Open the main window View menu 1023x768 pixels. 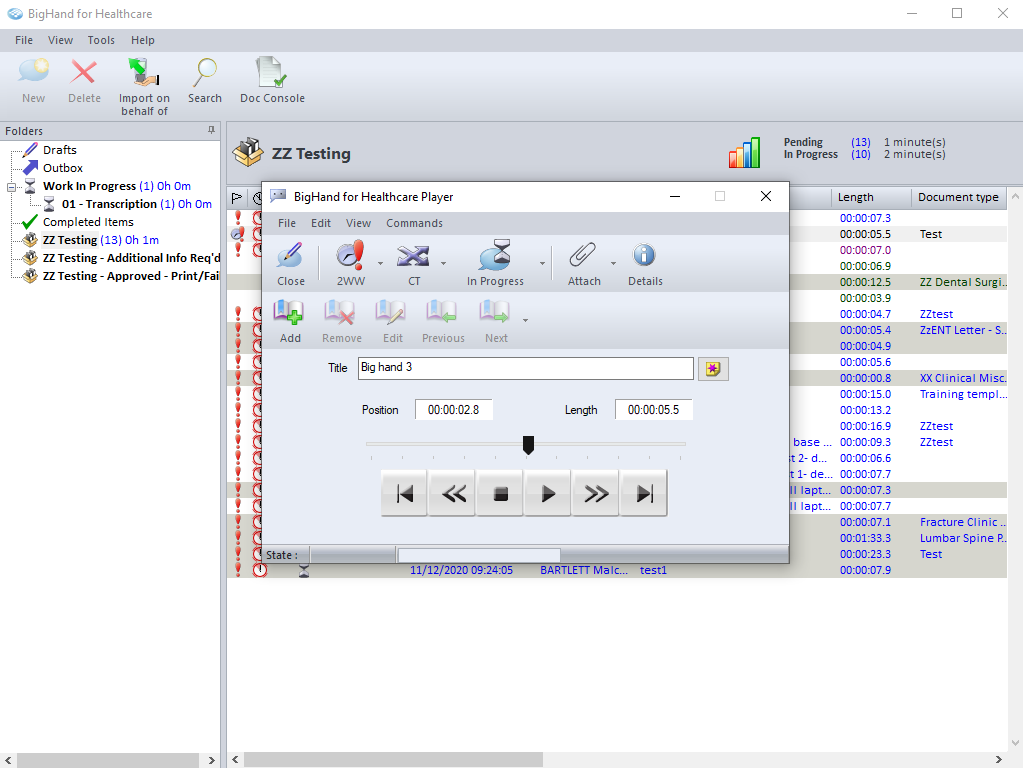(60, 40)
